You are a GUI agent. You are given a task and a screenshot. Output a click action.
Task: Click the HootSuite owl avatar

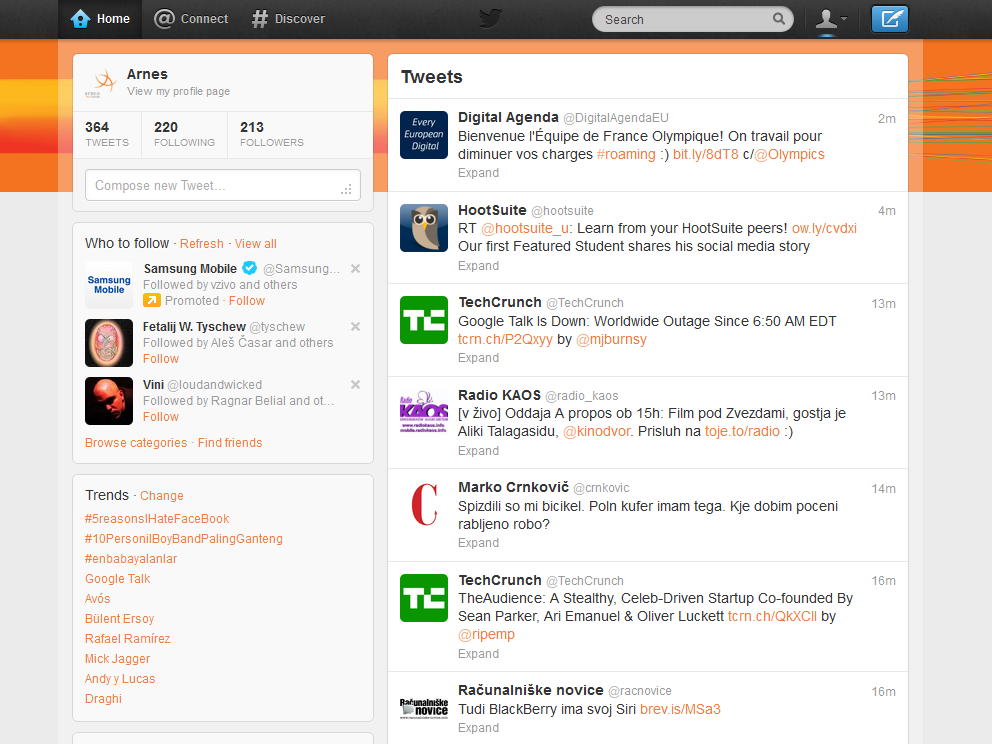(x=424, y=228)
